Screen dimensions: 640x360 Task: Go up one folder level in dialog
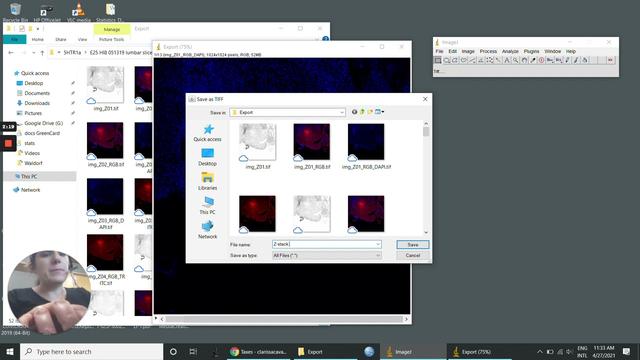click(x=362, y=112)
